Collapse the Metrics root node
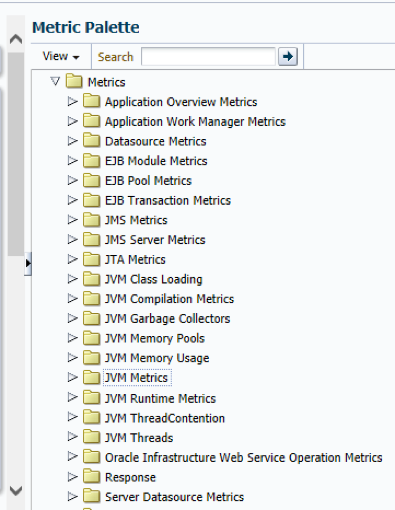395x510 pixels. [55, 81]
